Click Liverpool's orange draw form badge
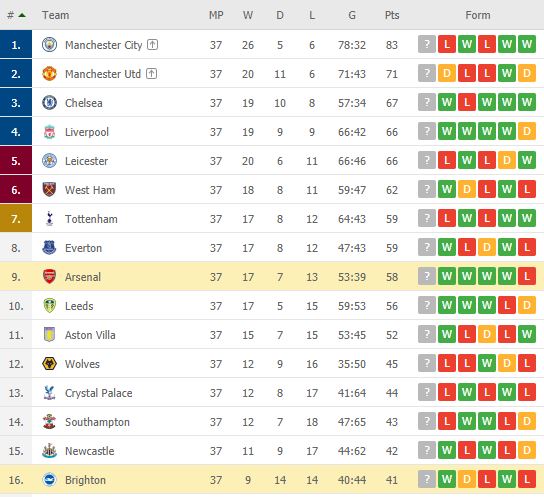This screenshot has width=544, height=497. 527,131
